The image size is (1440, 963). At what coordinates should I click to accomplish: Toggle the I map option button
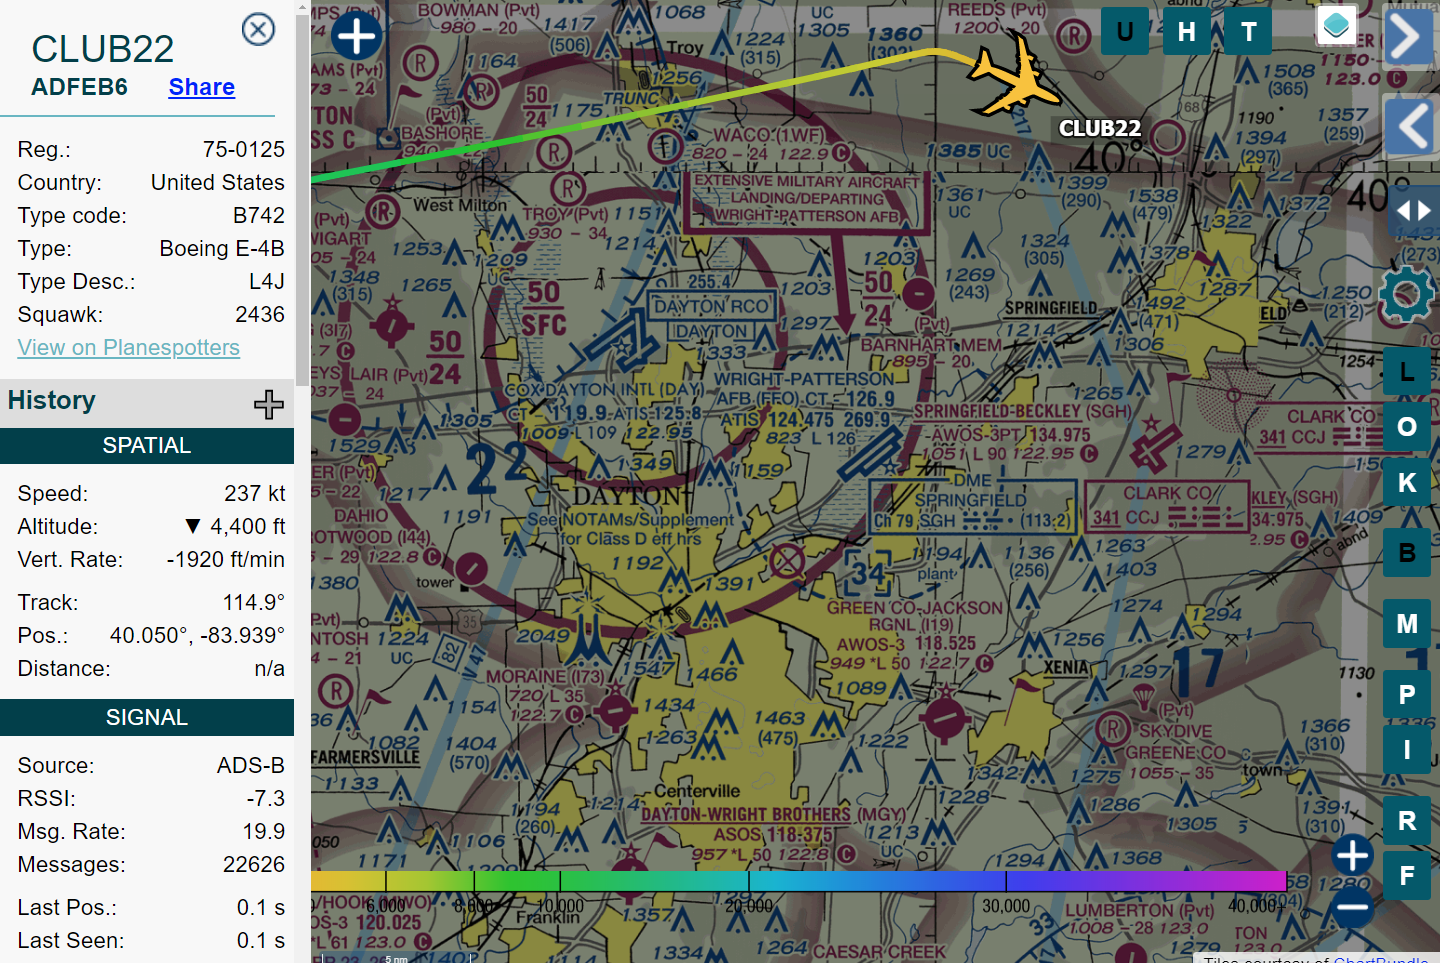(1407, 749)
